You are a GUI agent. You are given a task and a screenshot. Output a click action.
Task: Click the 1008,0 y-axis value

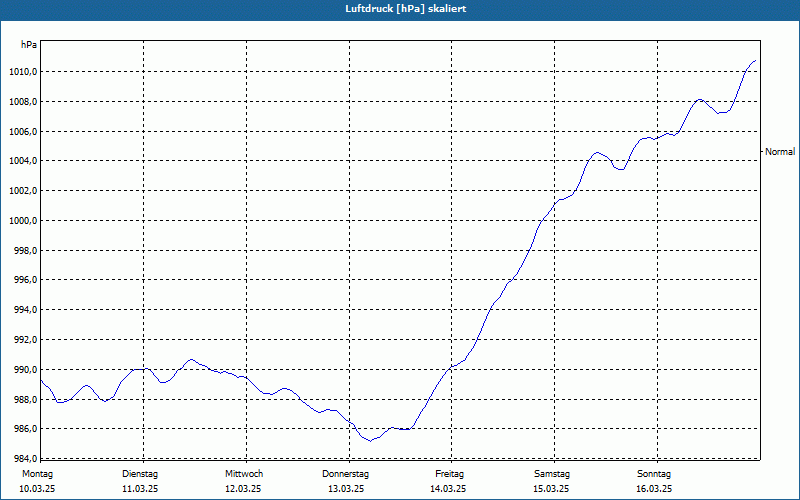[23, 102]
